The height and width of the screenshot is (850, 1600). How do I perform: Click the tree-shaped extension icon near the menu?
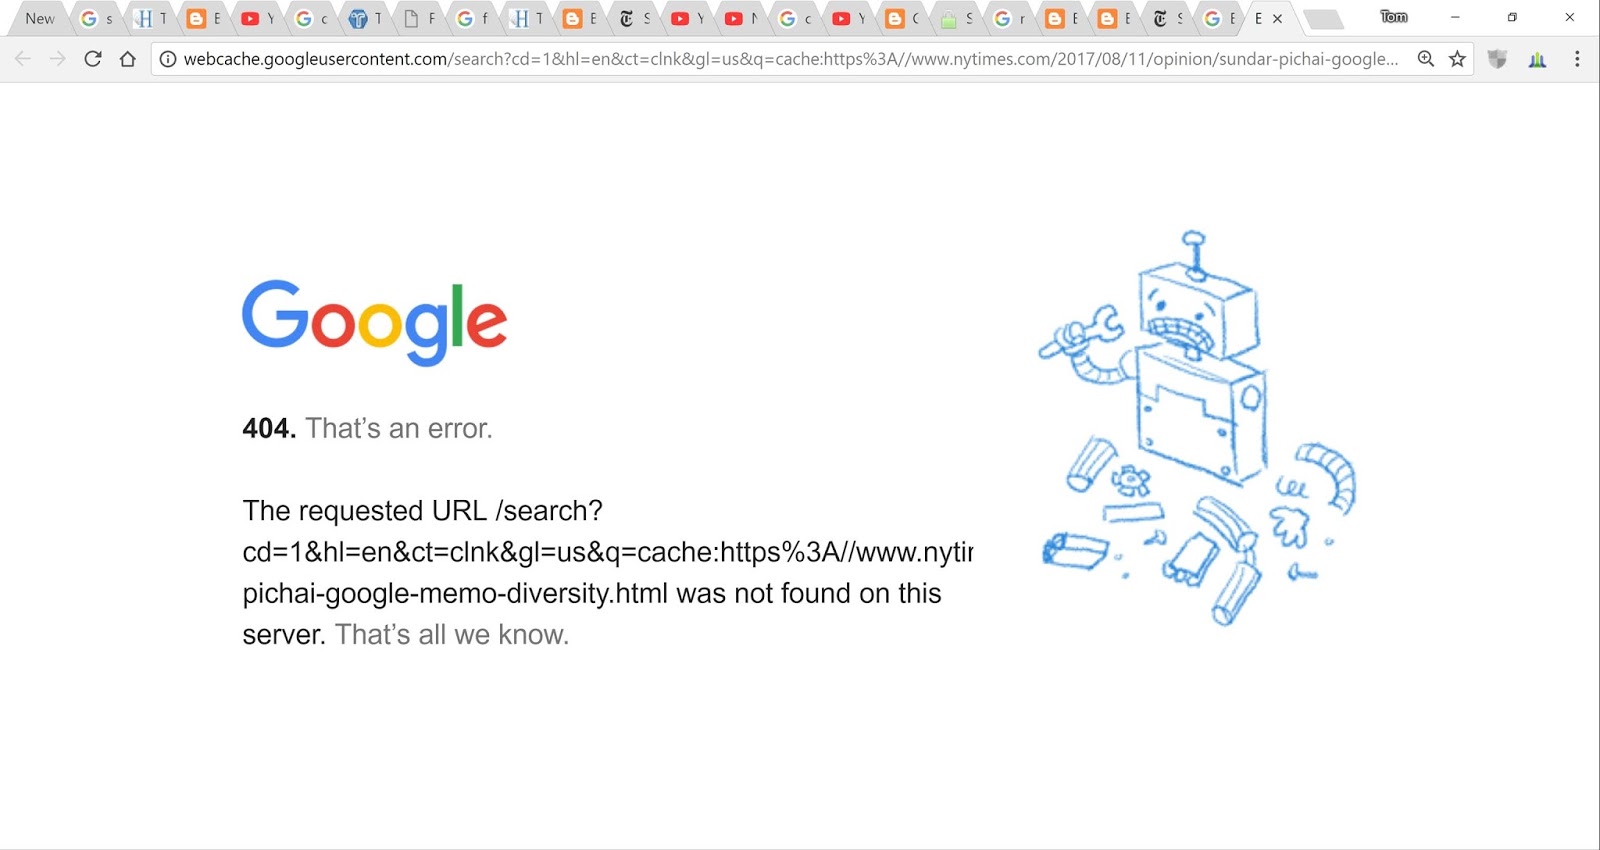(x=1537, y=58)
